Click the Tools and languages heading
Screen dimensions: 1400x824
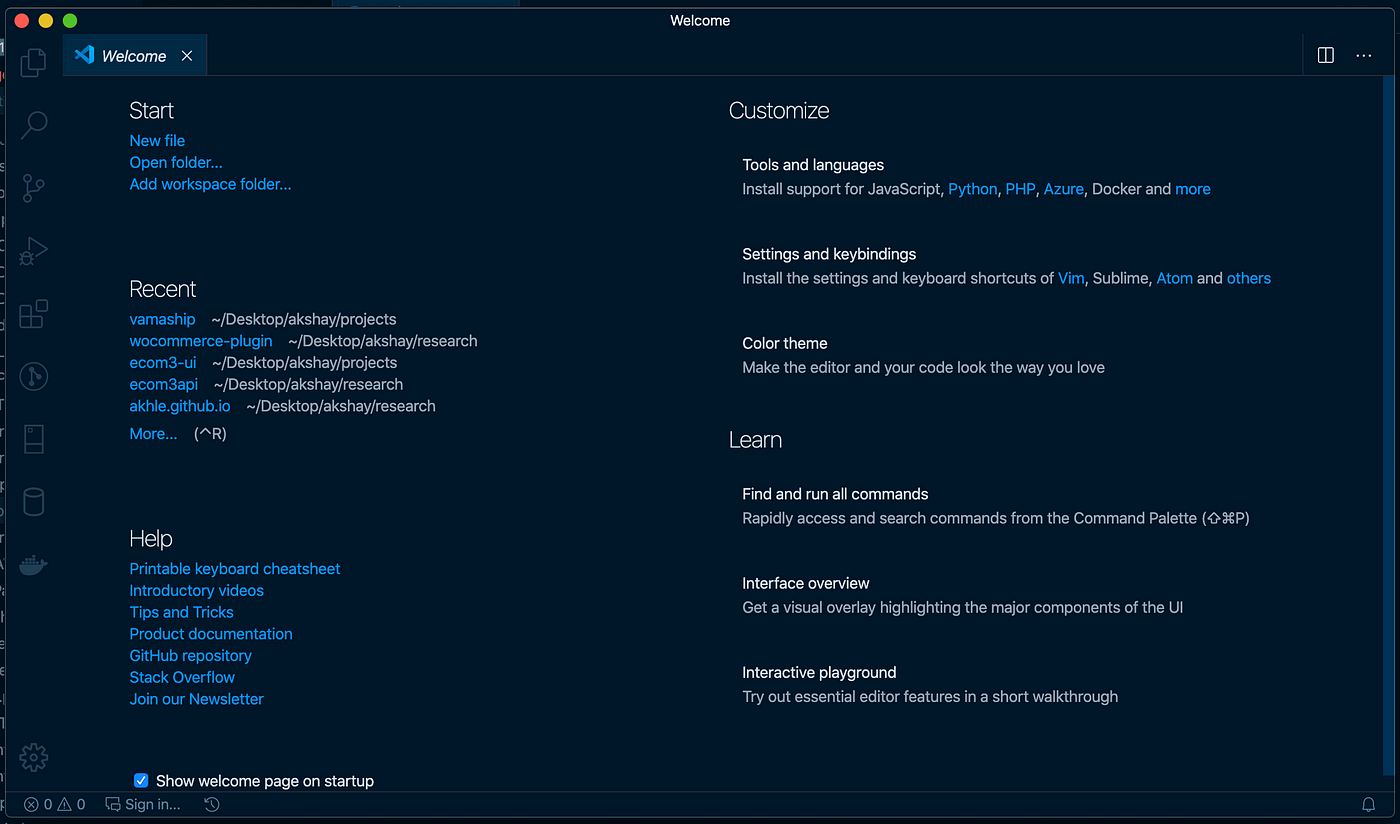[813, 165]
